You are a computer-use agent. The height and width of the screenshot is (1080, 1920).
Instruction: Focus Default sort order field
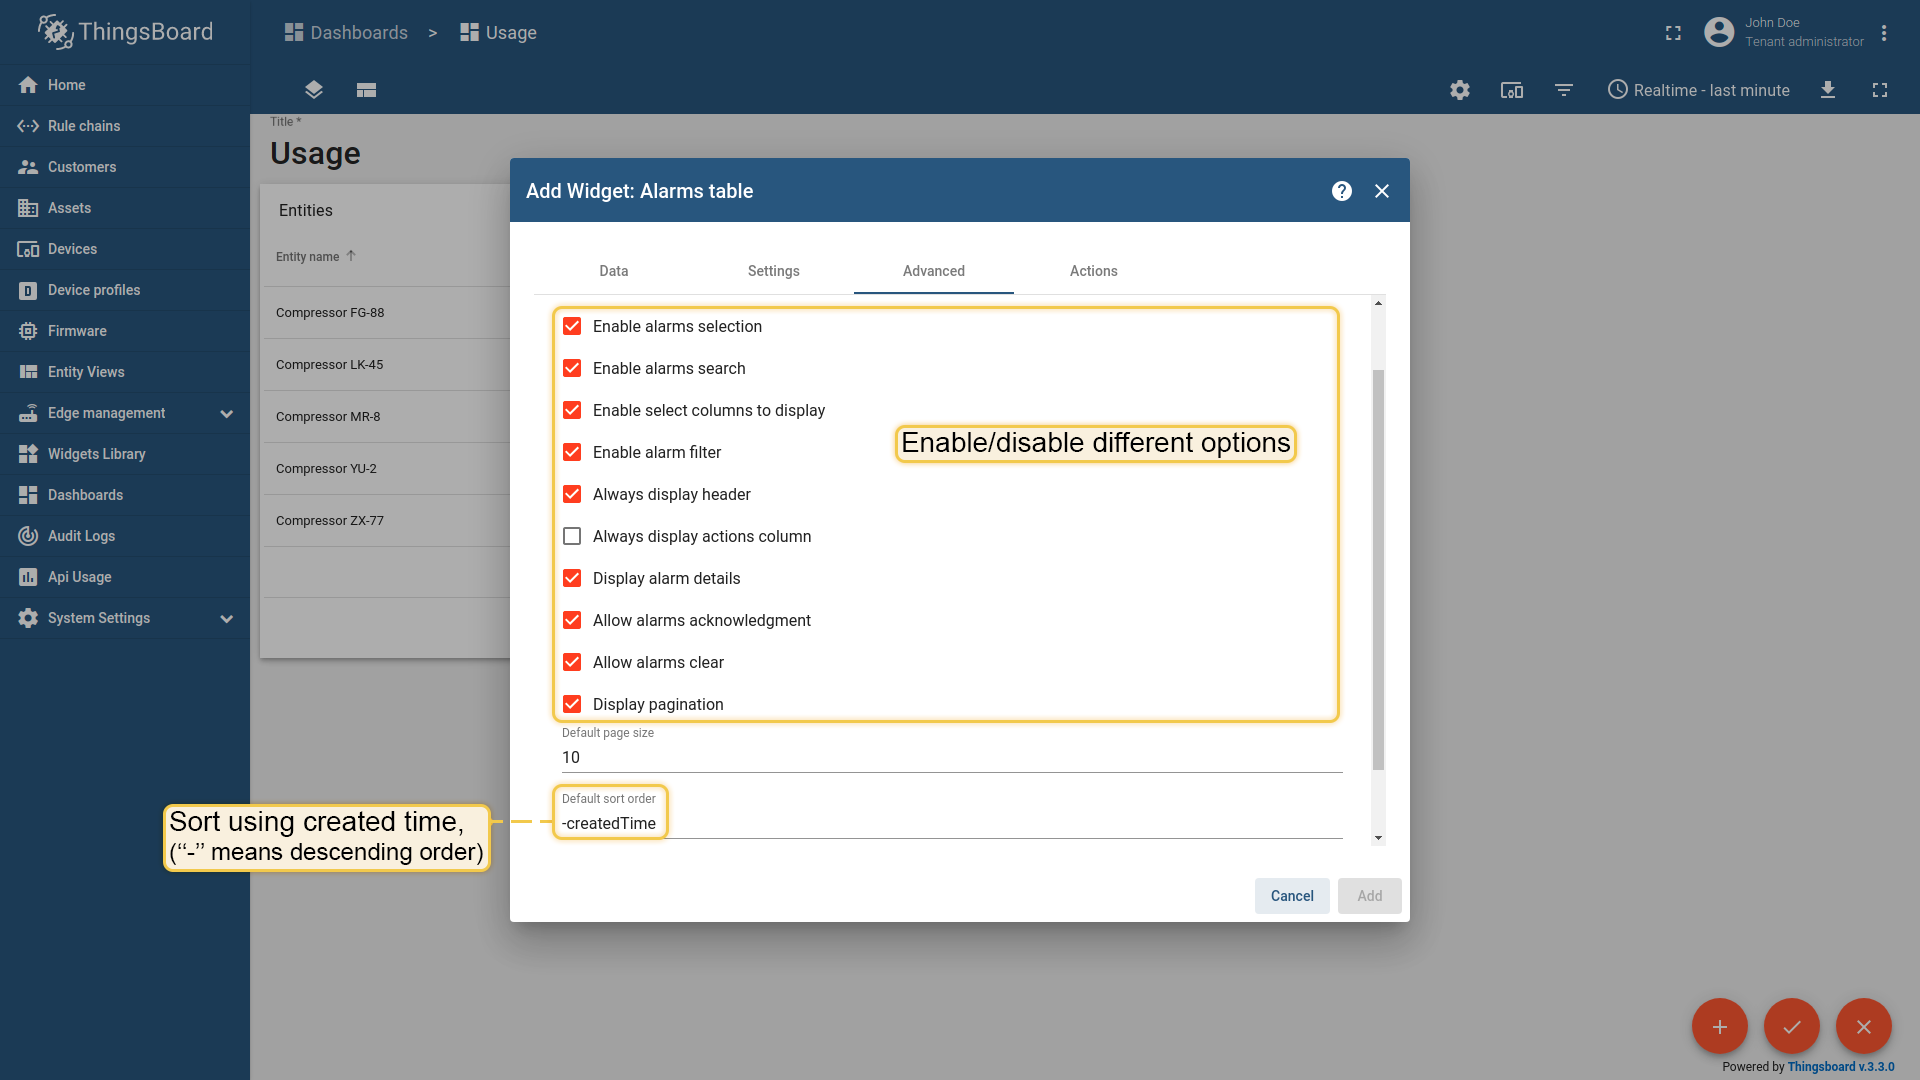[952, 823]
